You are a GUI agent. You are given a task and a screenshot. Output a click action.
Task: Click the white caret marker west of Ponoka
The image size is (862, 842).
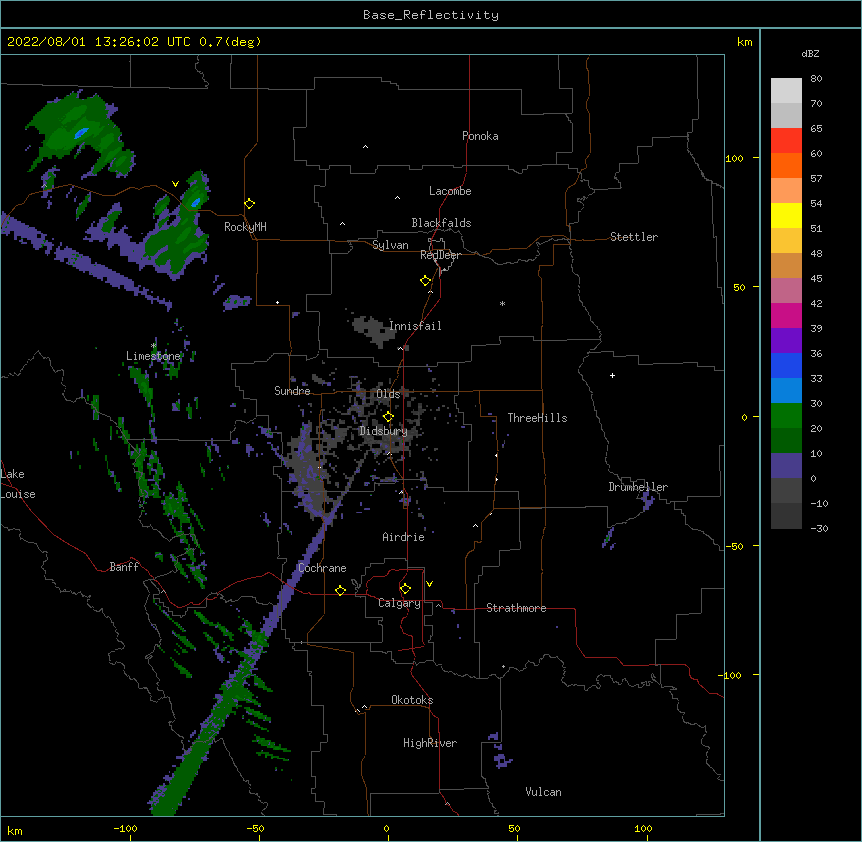pyautogui.click(x=365, y=147)
